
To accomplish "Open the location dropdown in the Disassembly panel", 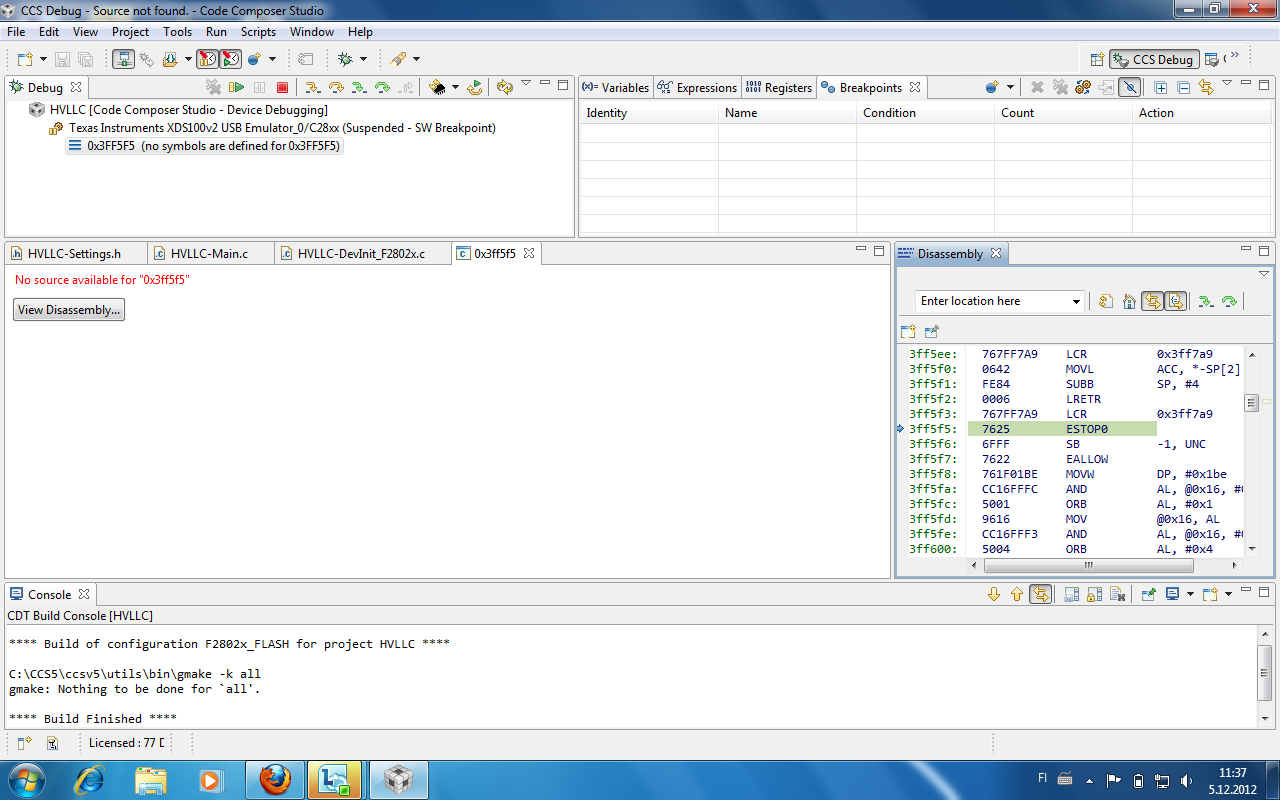I will tap(1076, 300).
